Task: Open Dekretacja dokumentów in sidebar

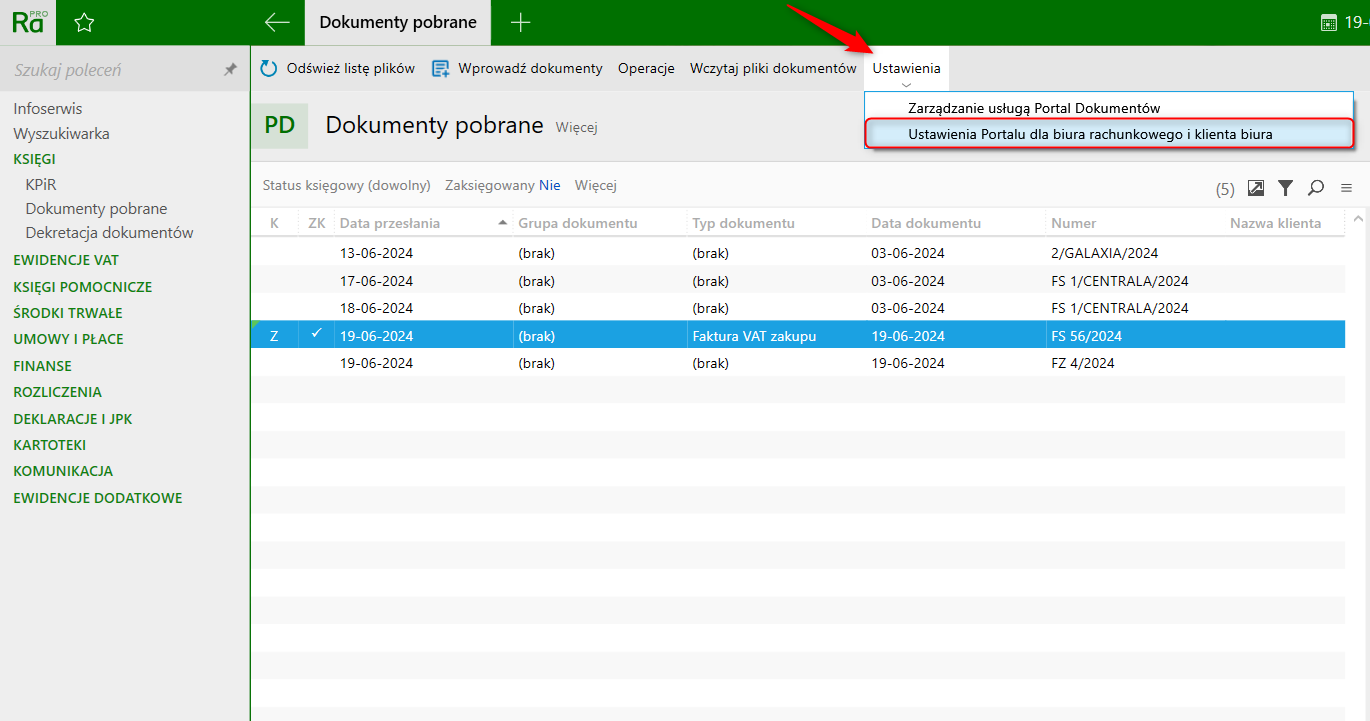Action: tap(109, 233)
